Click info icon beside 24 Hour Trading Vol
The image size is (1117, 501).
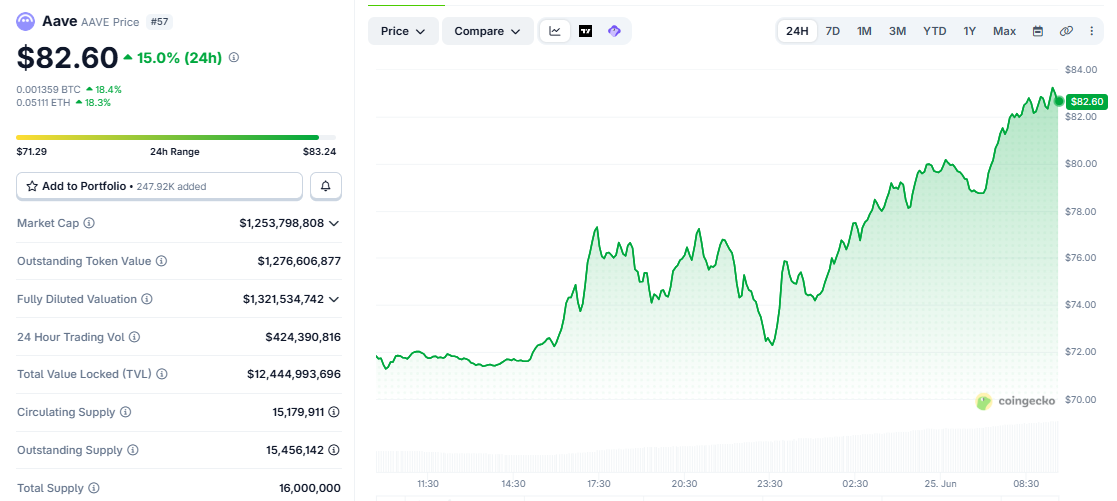135,337
